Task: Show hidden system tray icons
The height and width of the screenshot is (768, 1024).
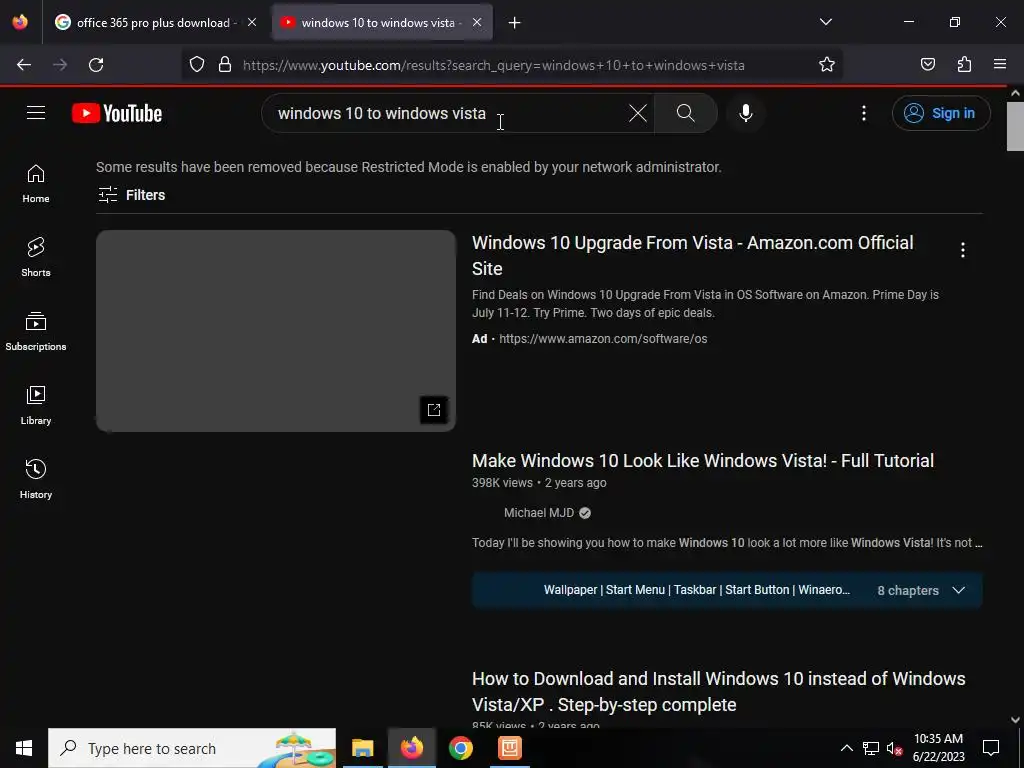Action: tap(846, 748)
